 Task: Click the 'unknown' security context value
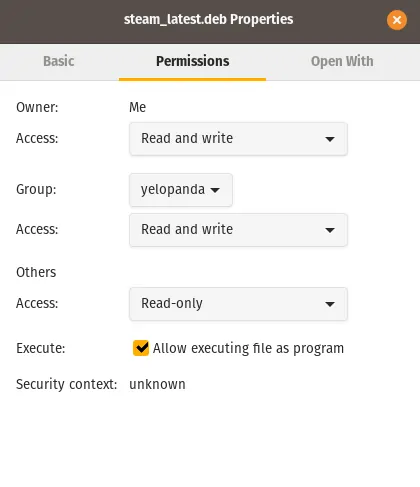[x=157, y=384]
